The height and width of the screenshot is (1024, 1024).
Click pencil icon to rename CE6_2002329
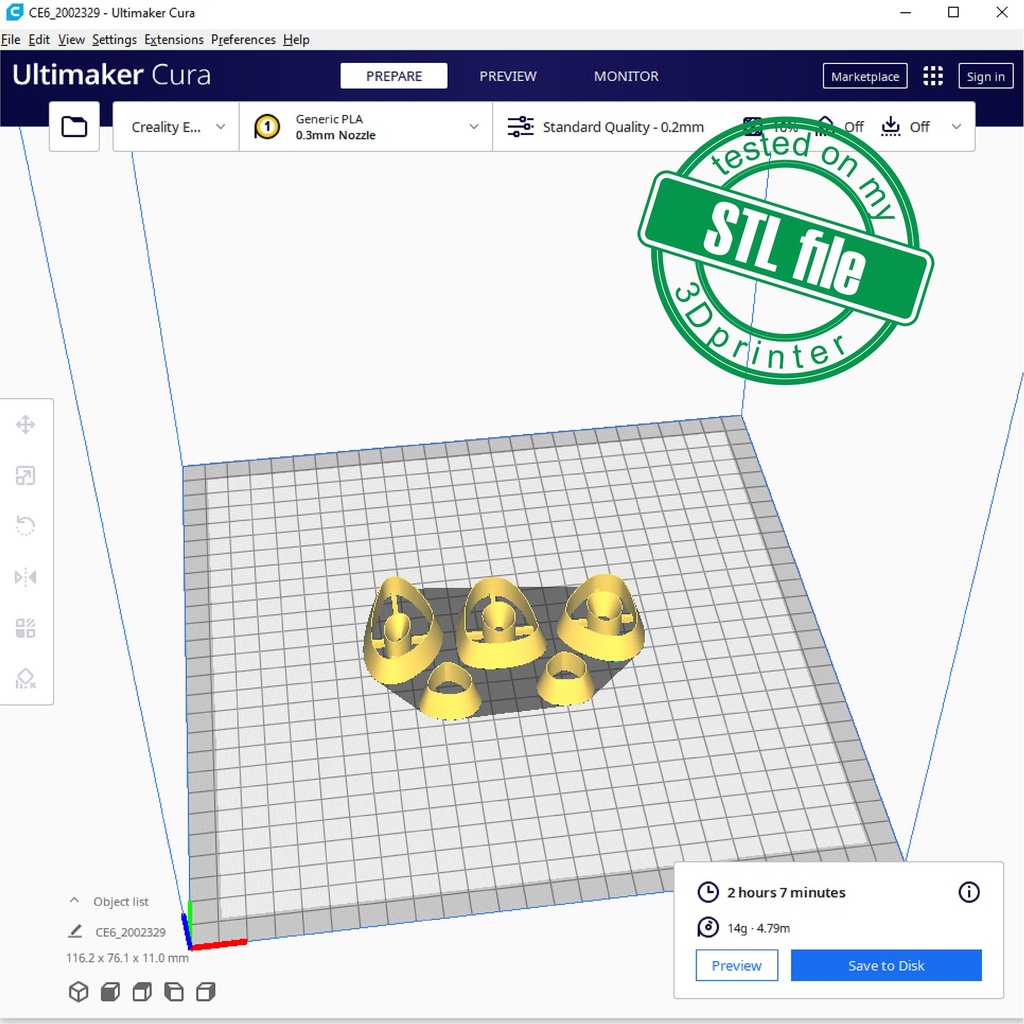[75, 931]
